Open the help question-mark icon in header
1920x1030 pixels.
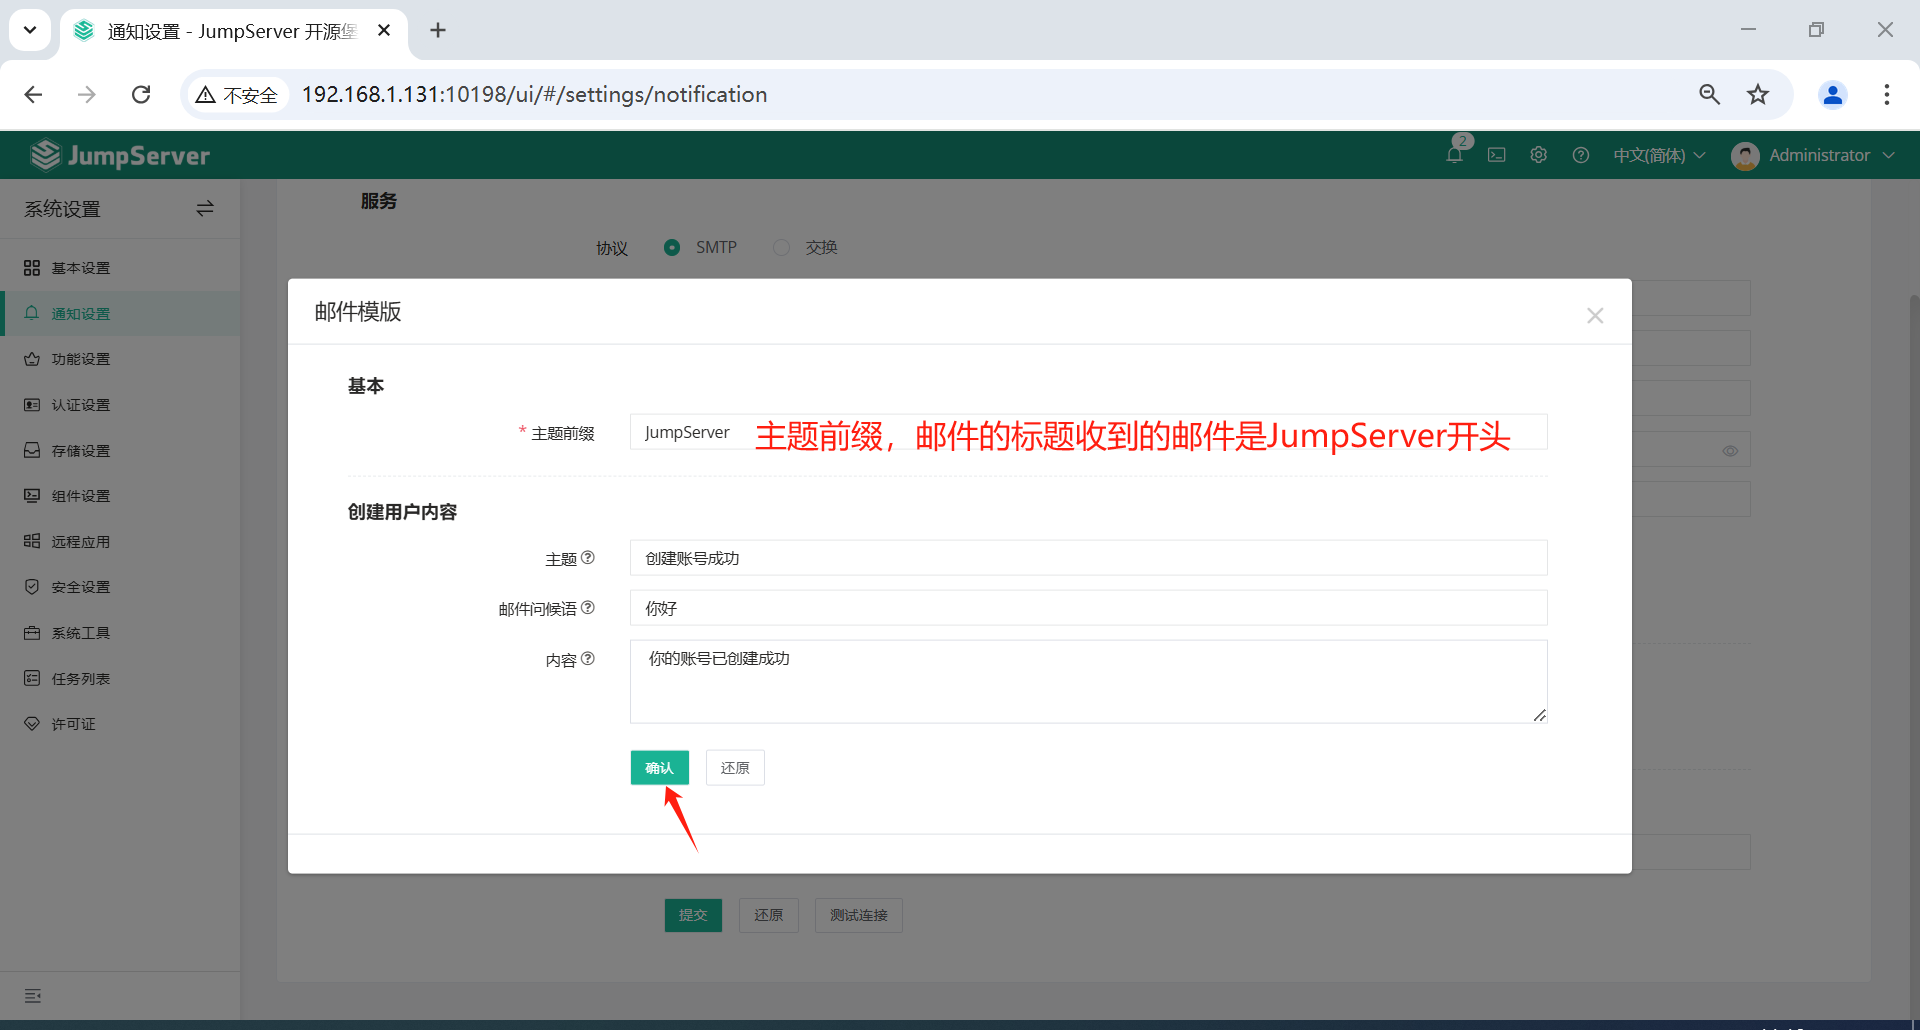point(1580,155)
